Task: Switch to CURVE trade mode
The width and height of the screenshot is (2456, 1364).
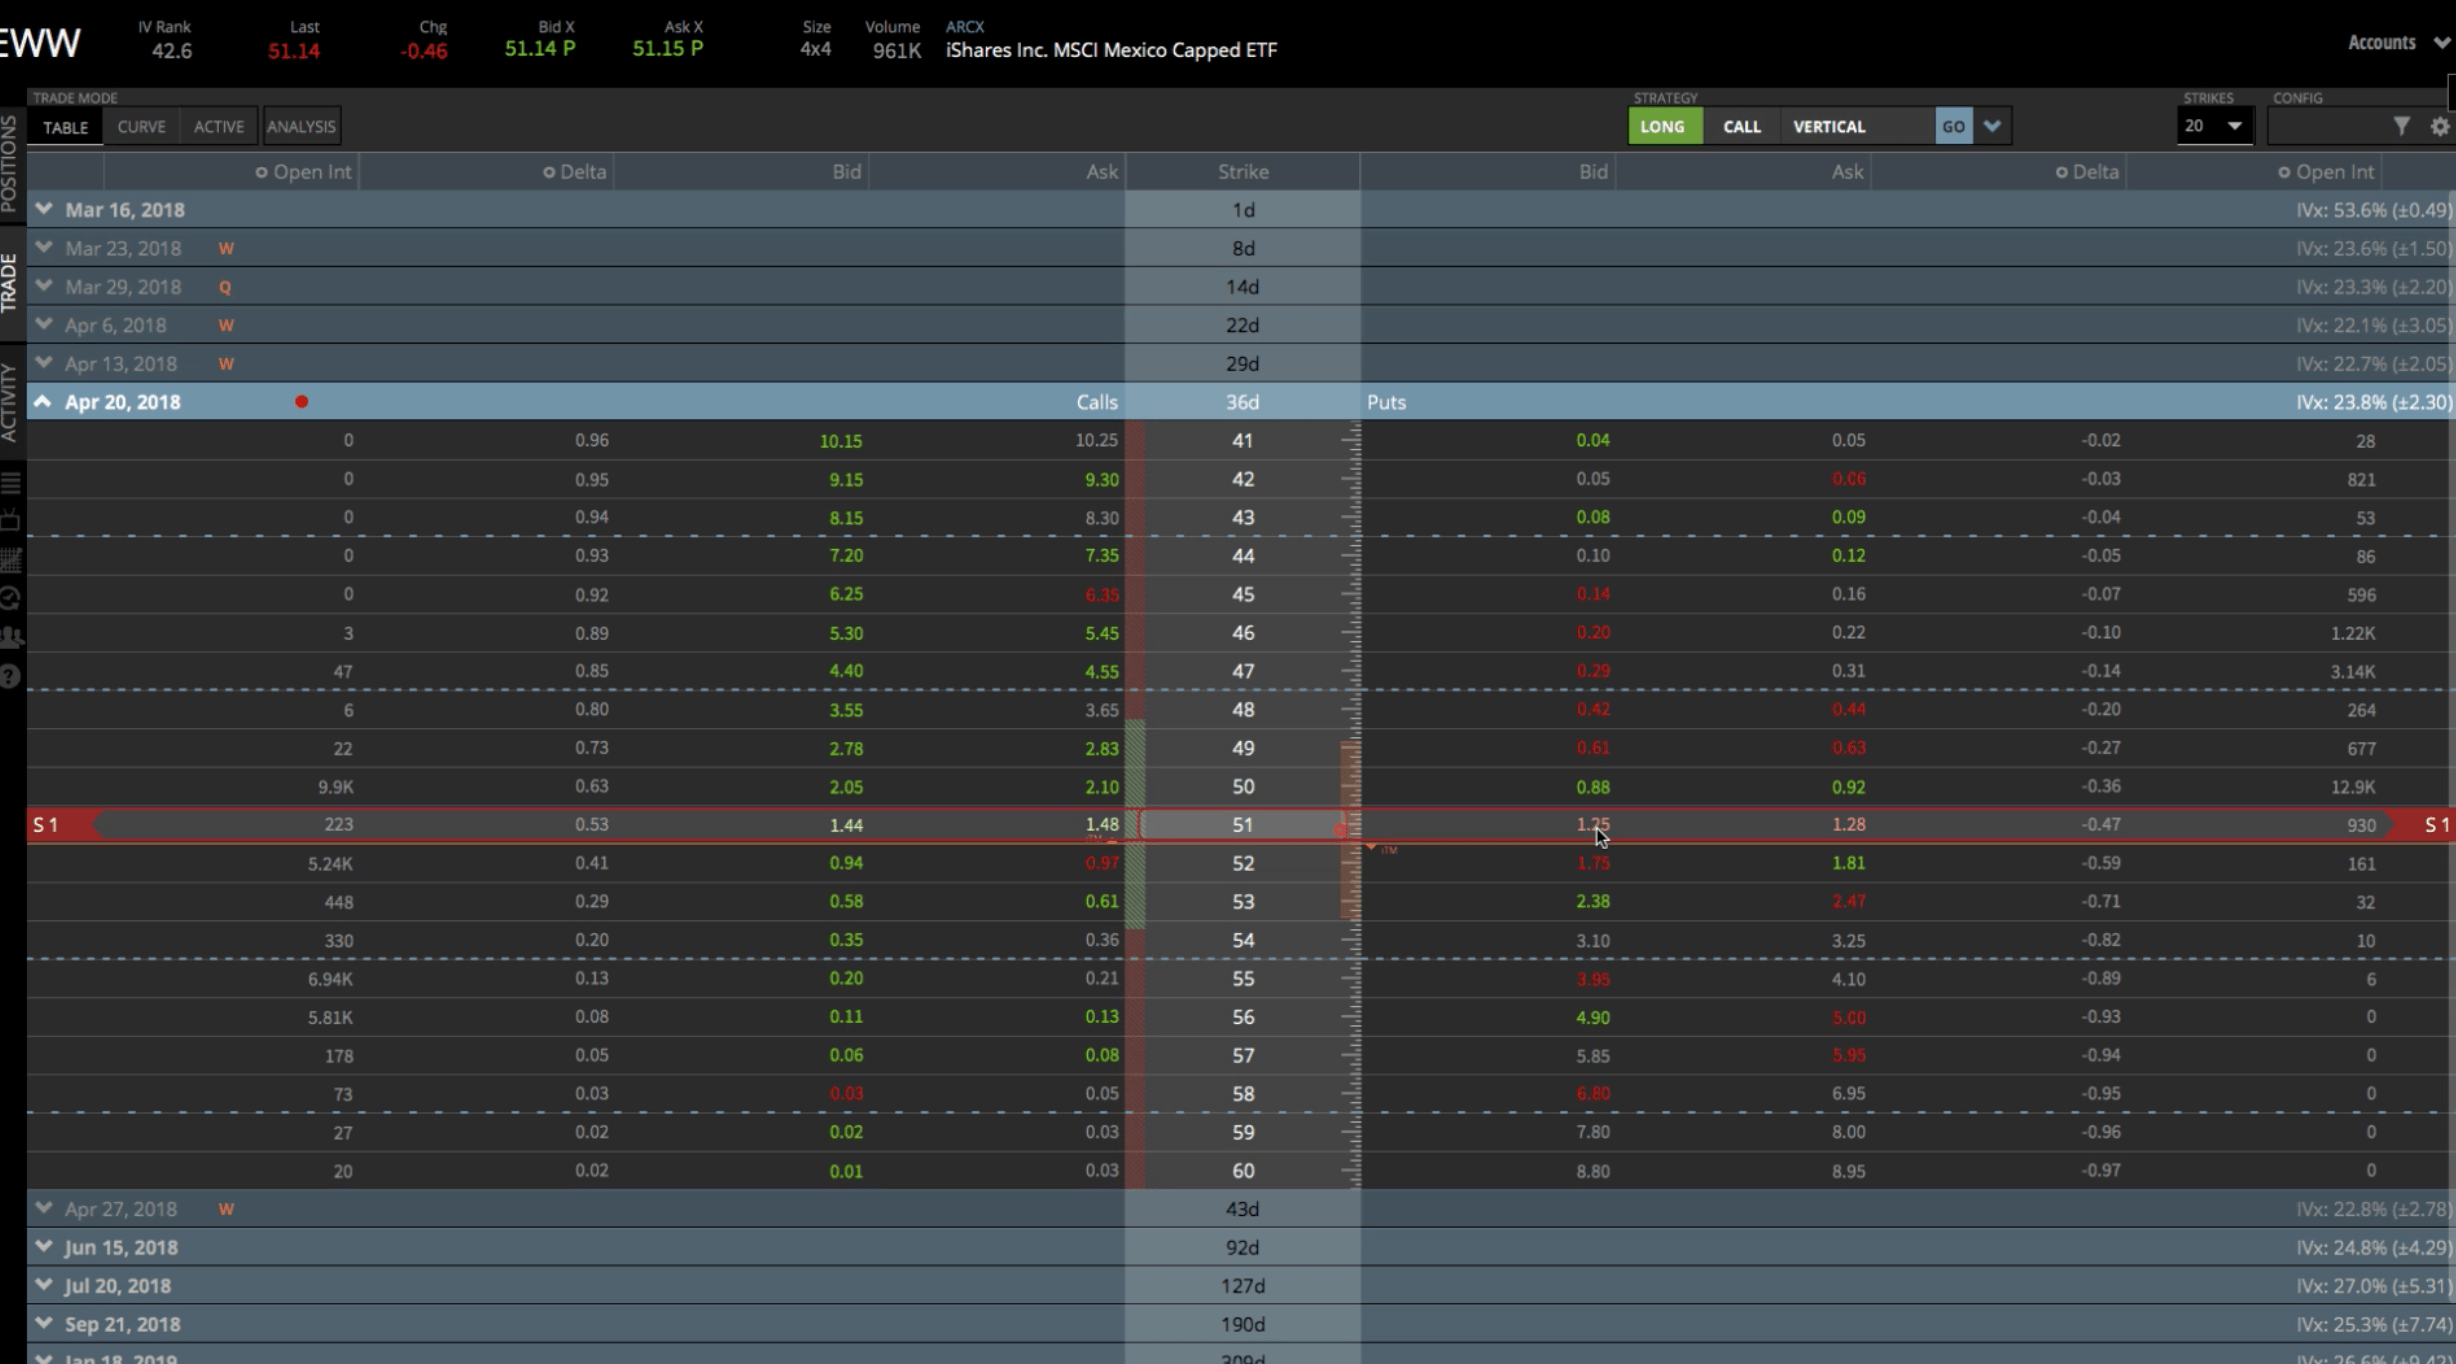Action: click(141, 127)
